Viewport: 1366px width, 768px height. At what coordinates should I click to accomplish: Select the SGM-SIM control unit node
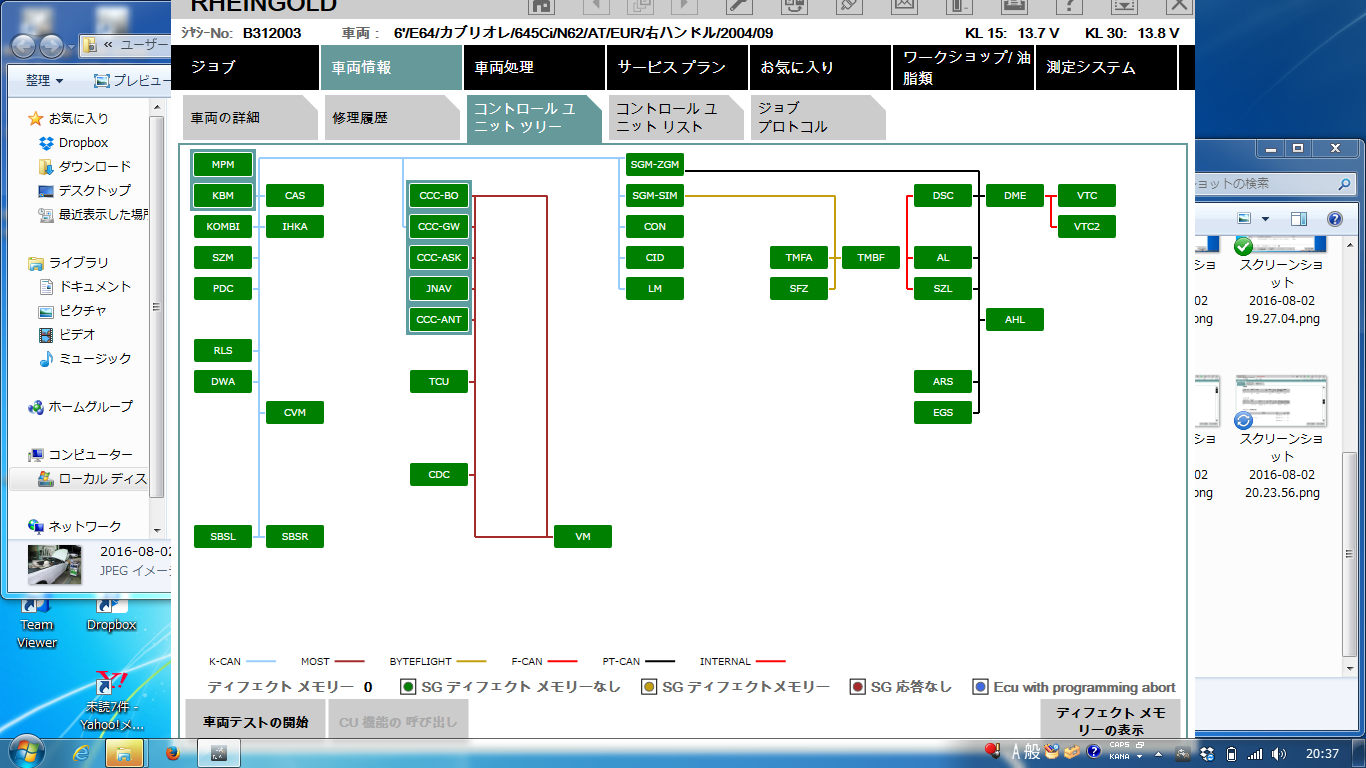655,196
